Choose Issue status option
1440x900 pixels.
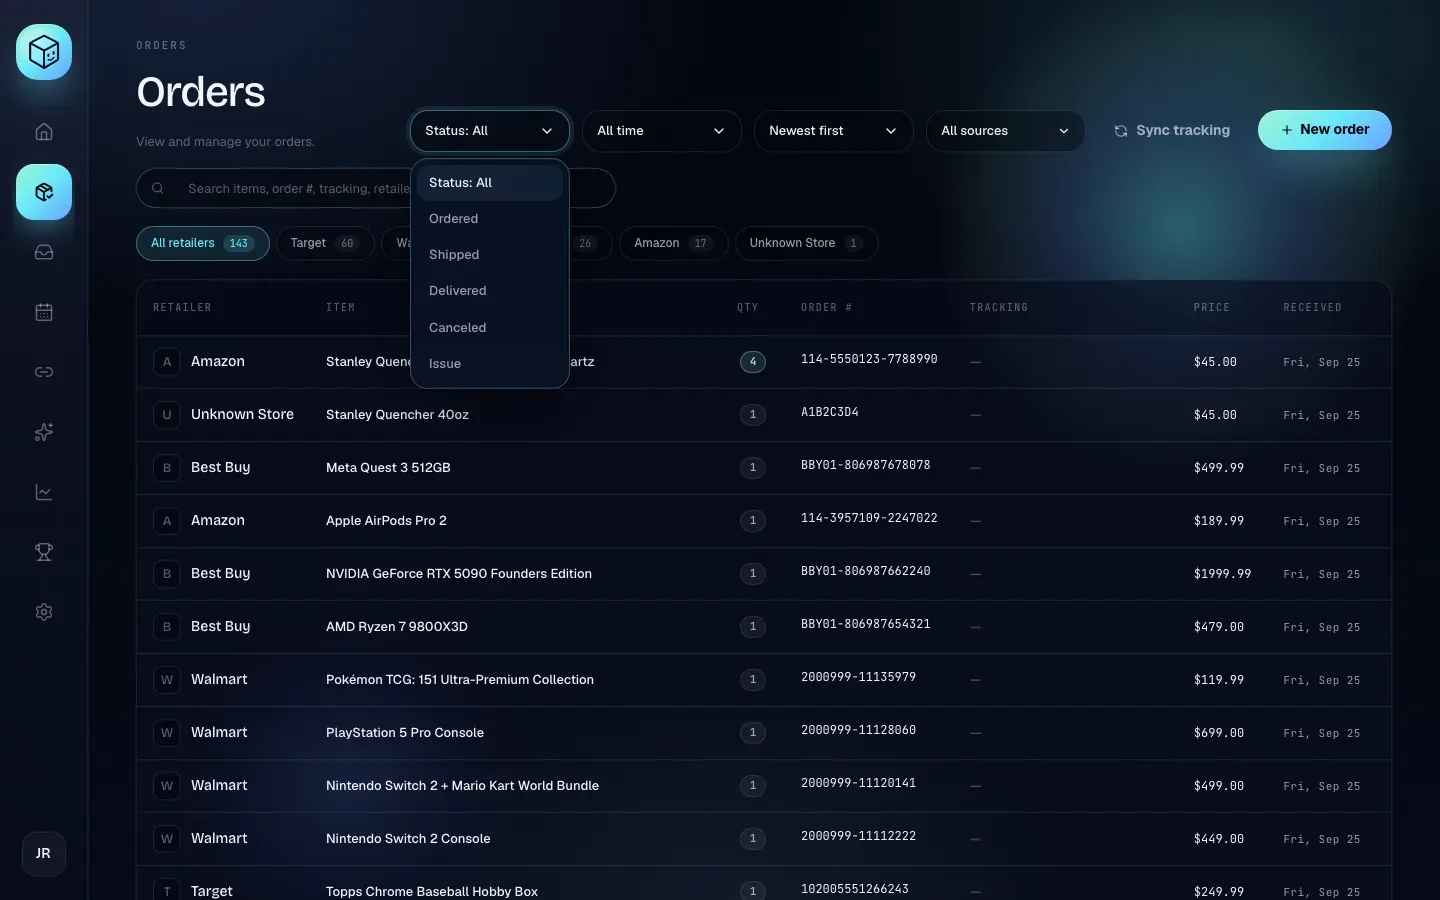pyautogui.click(x=490, y=364)
